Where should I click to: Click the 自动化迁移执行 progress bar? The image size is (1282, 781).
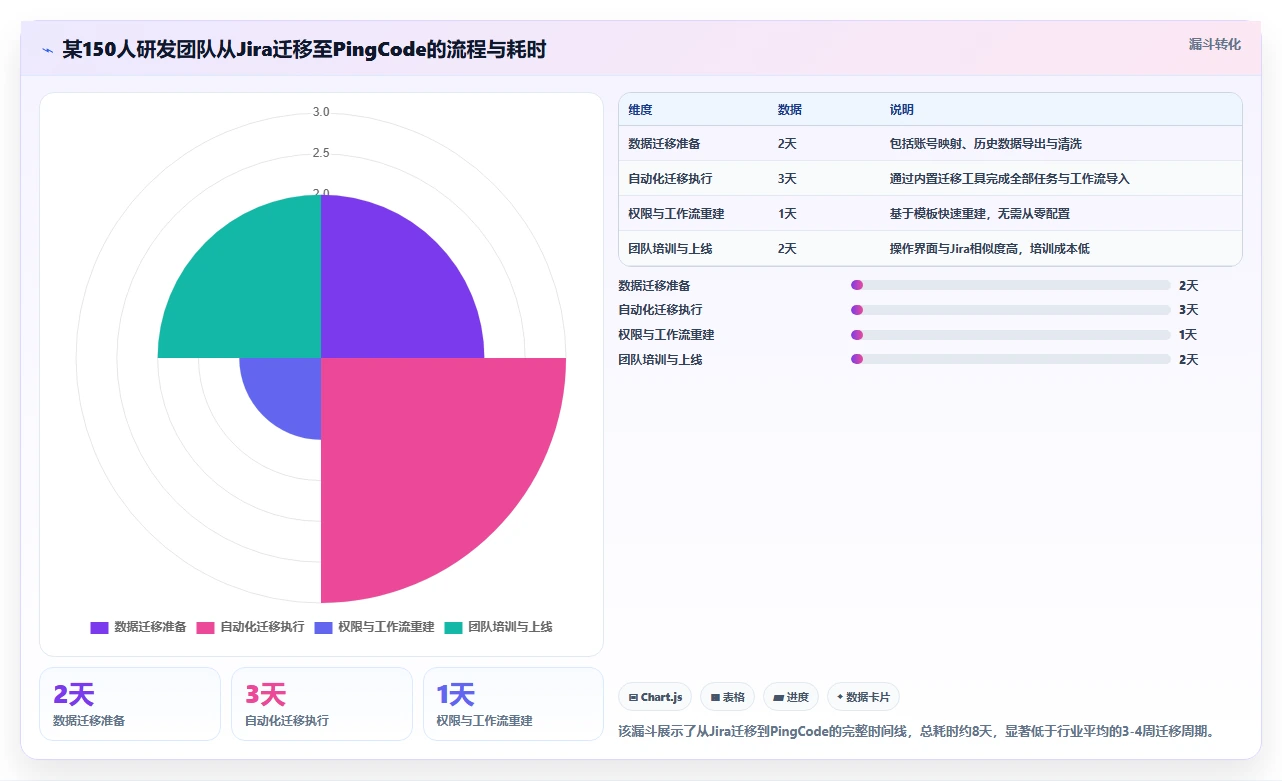coord(1010,310)
